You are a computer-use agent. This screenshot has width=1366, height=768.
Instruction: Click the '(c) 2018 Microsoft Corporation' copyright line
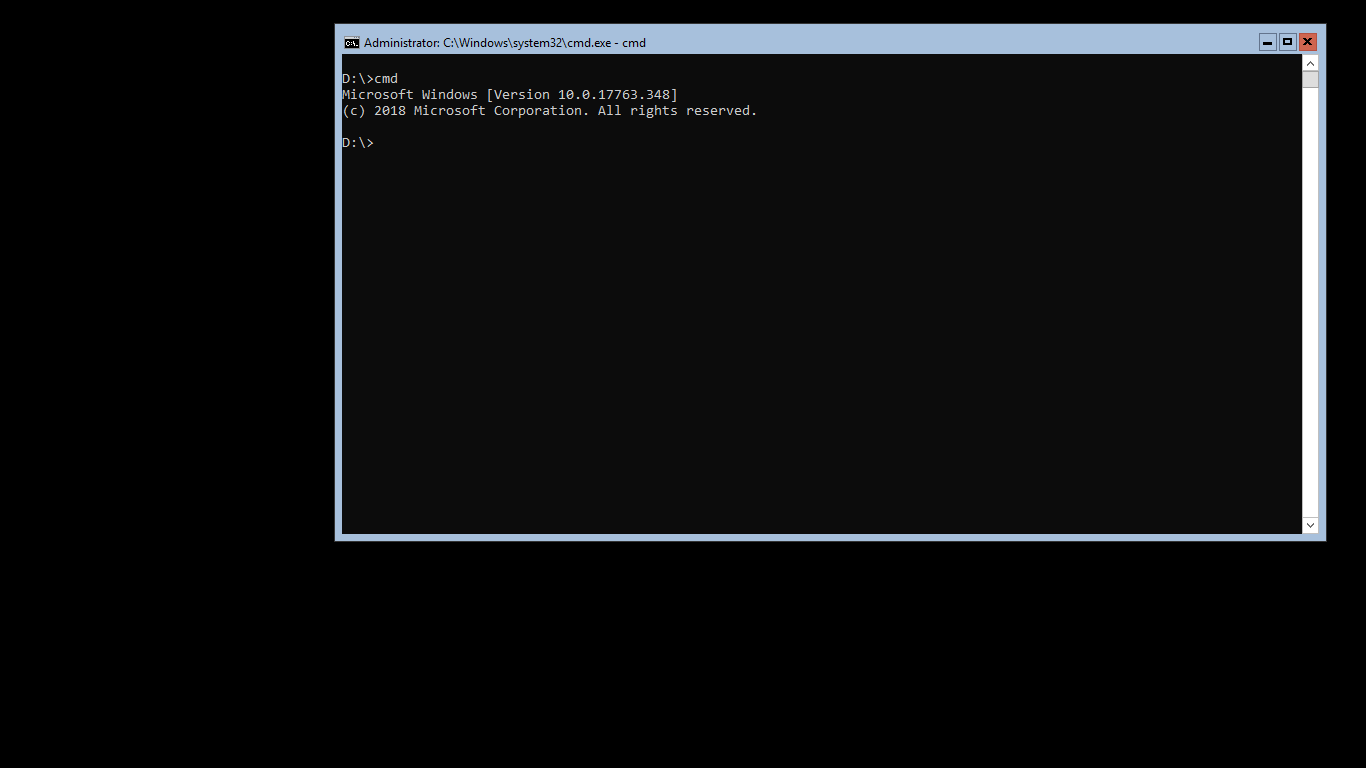pyautogui.click(x=550, y=111)
